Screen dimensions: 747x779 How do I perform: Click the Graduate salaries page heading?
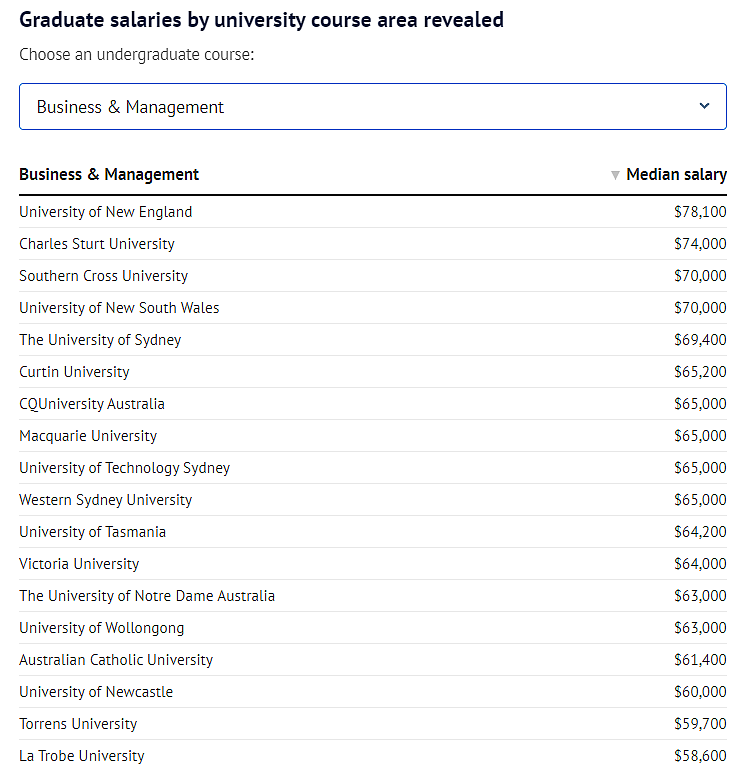tap(261, 20)
